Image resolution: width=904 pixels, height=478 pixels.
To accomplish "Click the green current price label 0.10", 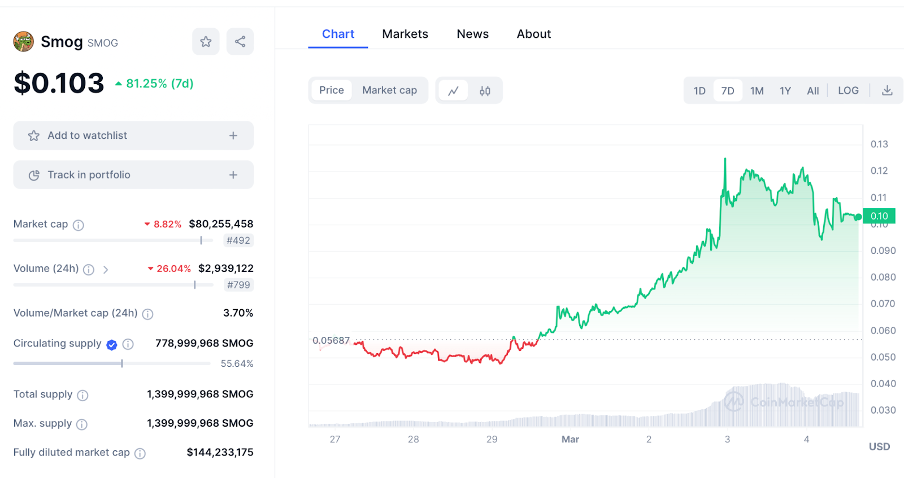I will click(880, 216).
